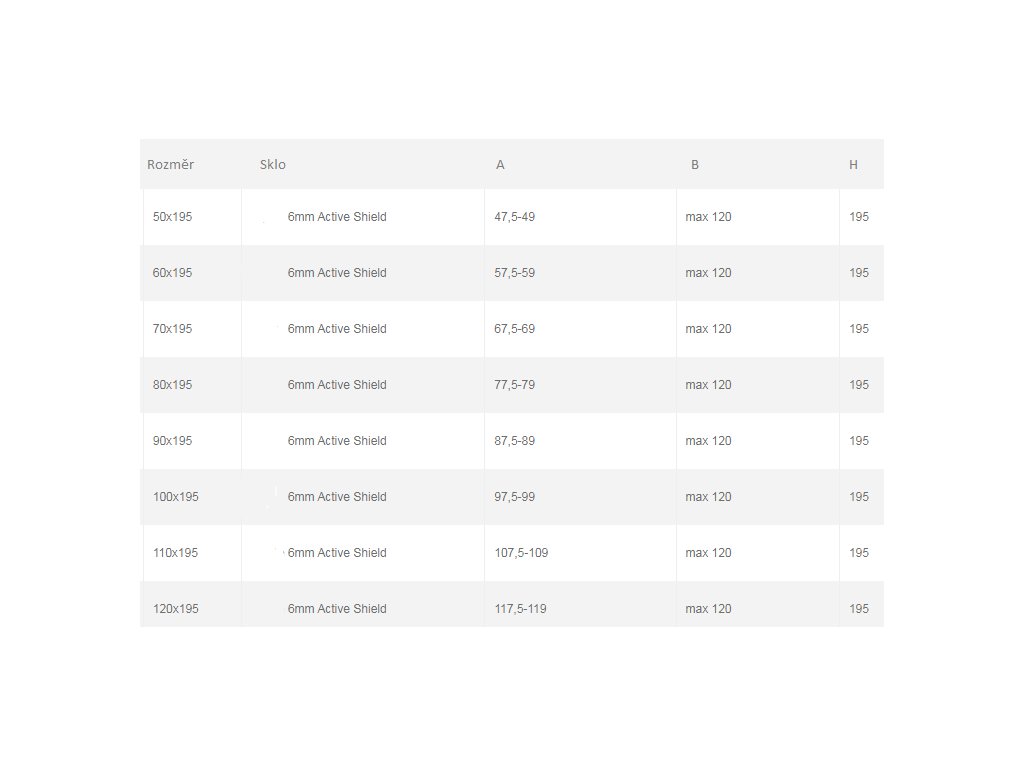Click the H column header

(x=853, y=165)
